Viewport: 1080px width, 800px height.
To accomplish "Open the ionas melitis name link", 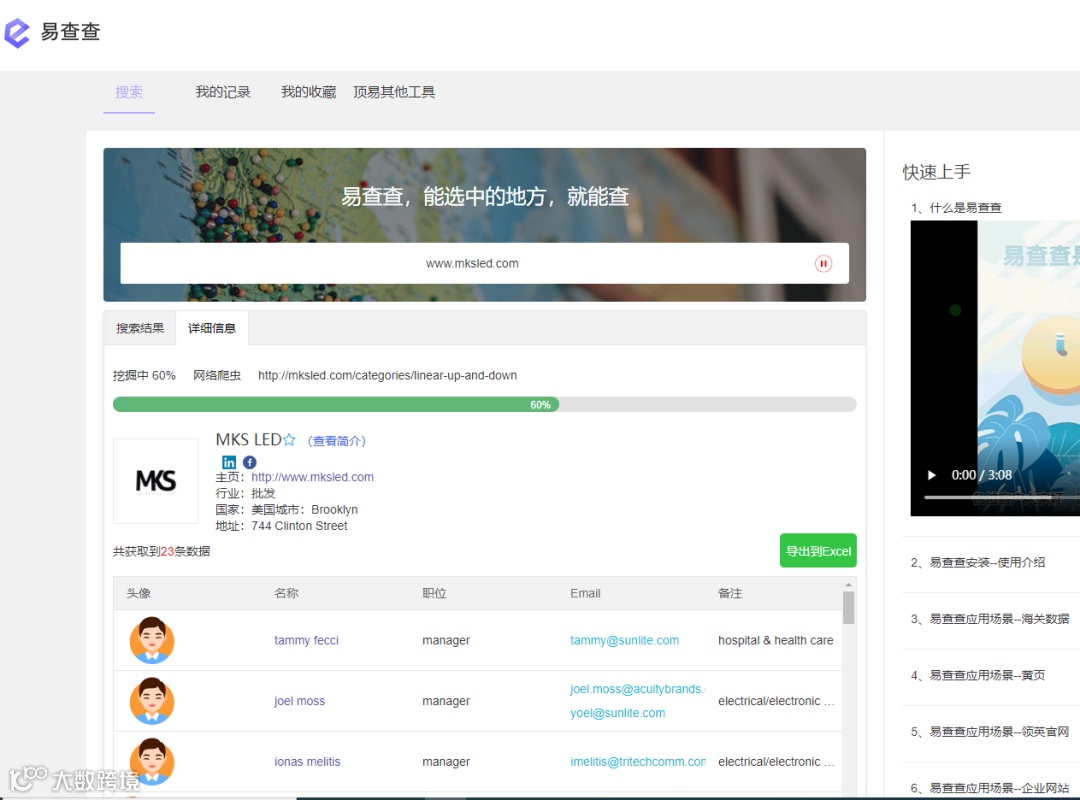I will [307, 761].
